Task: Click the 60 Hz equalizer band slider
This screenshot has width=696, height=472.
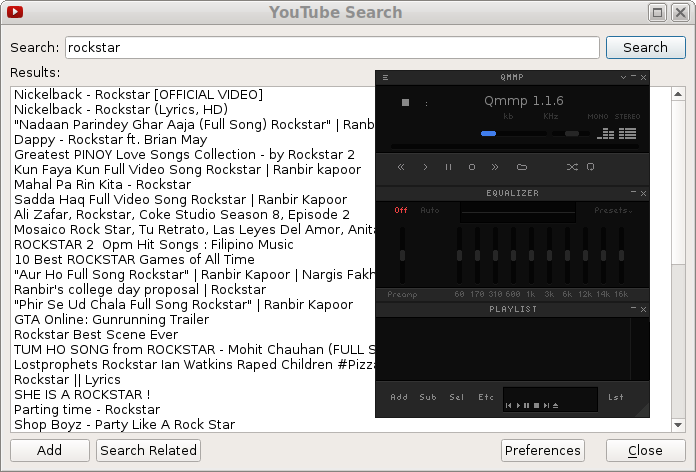Action: 459,255
